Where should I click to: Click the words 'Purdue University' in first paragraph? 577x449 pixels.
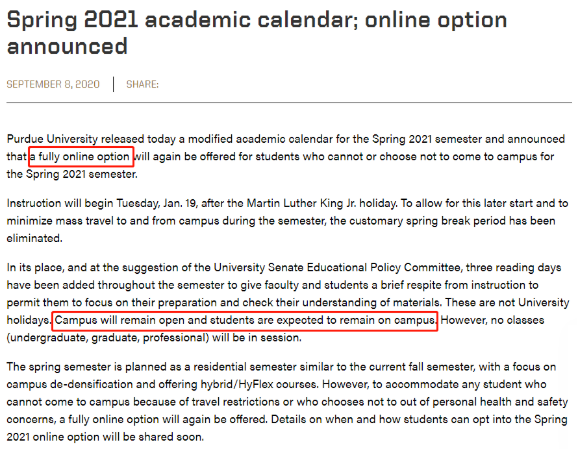point(52,139)
